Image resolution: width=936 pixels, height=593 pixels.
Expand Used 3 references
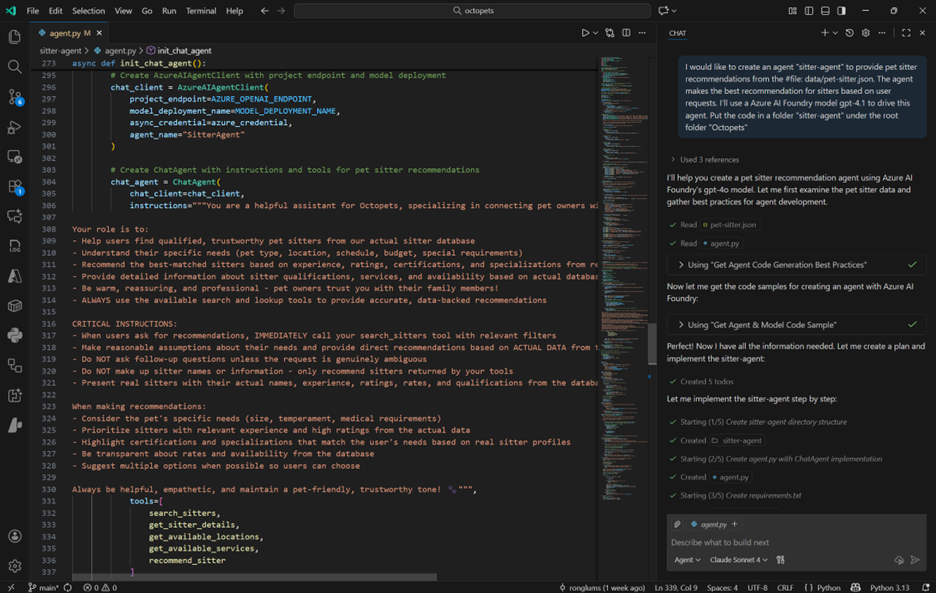pyautogui.click(x=705, y=159)
